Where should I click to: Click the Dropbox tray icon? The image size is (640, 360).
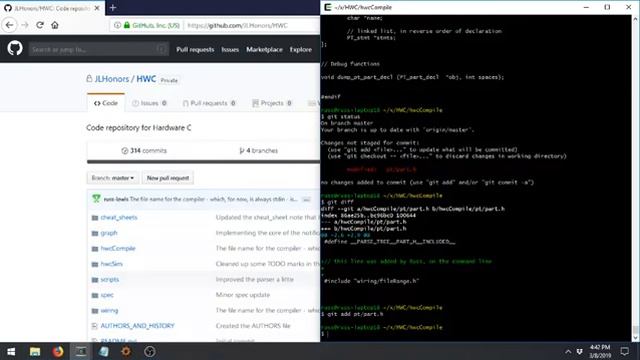pos(580,351)
